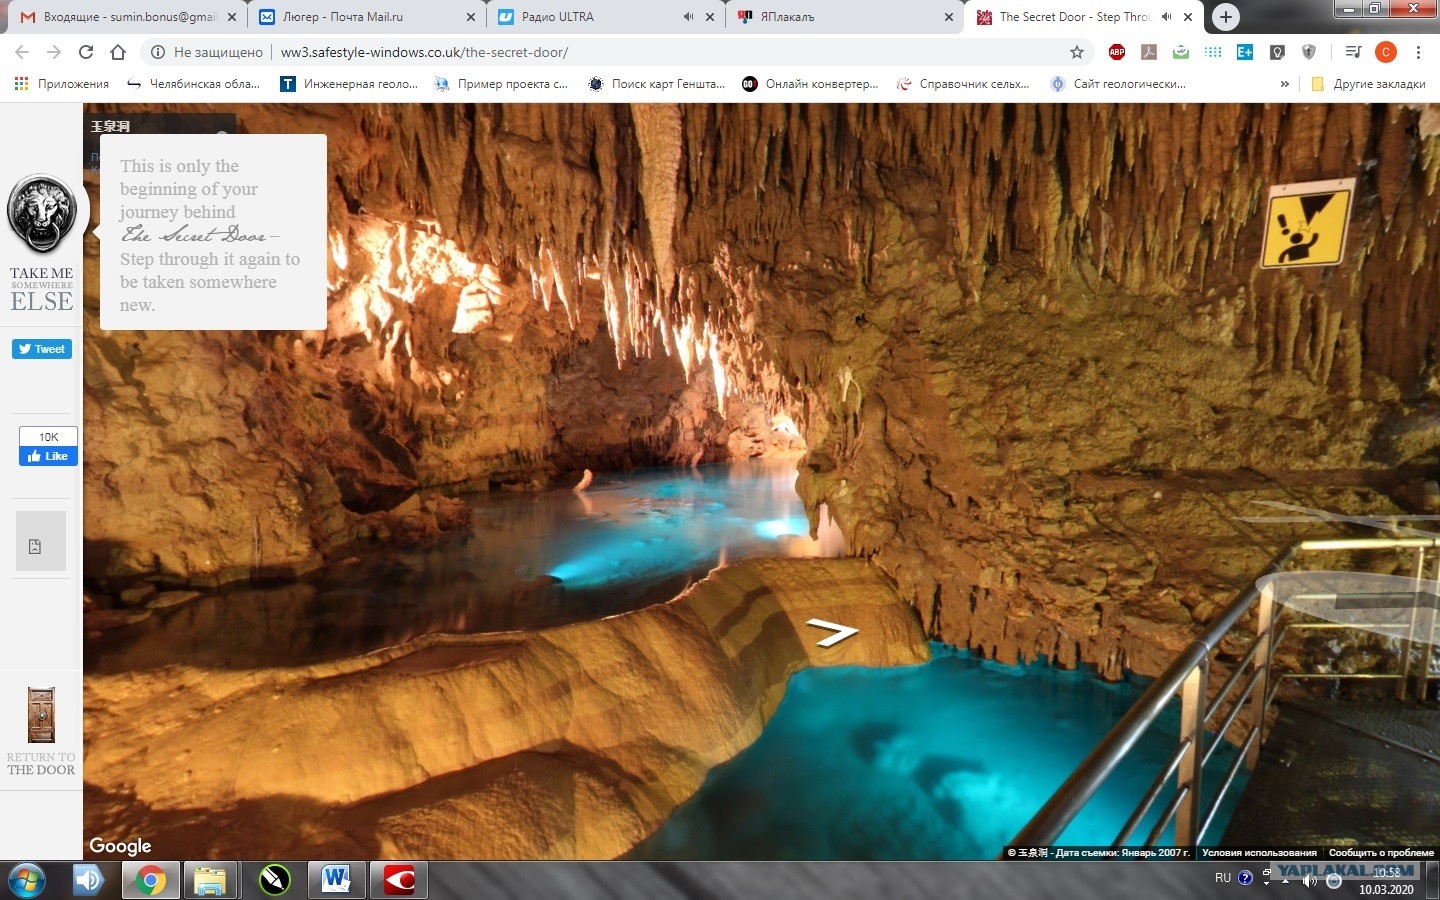Mute the Радио ULTRA tab audio
The image size is (1440, 900).
(x=688, y=17)
